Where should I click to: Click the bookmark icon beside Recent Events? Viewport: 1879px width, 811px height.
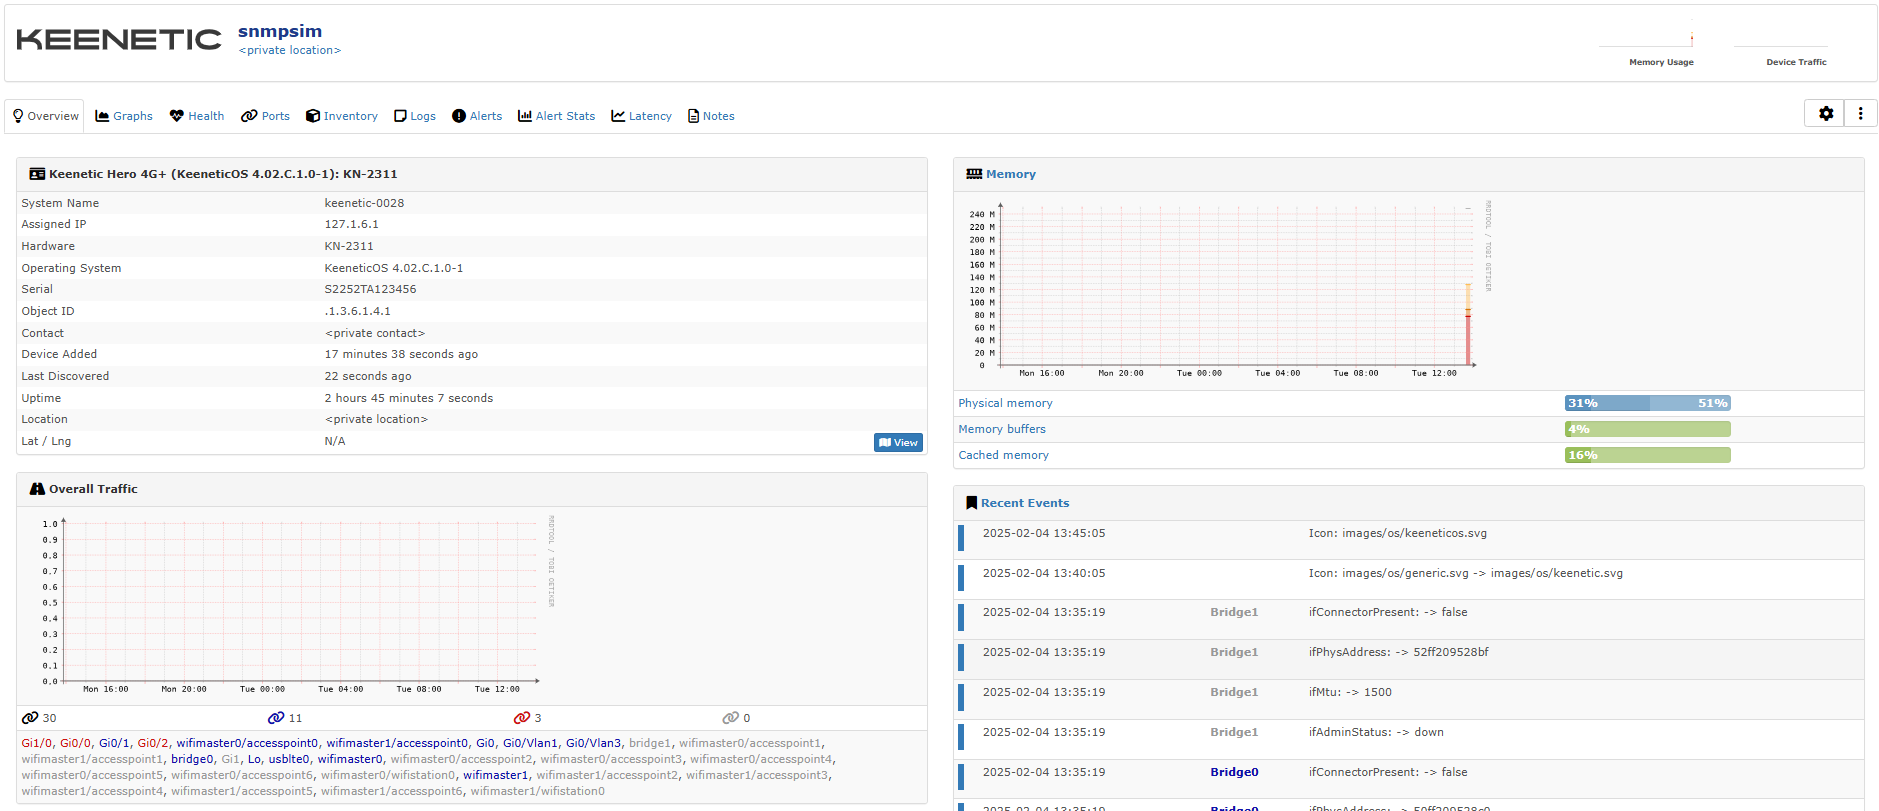click(x=971, y=503)
